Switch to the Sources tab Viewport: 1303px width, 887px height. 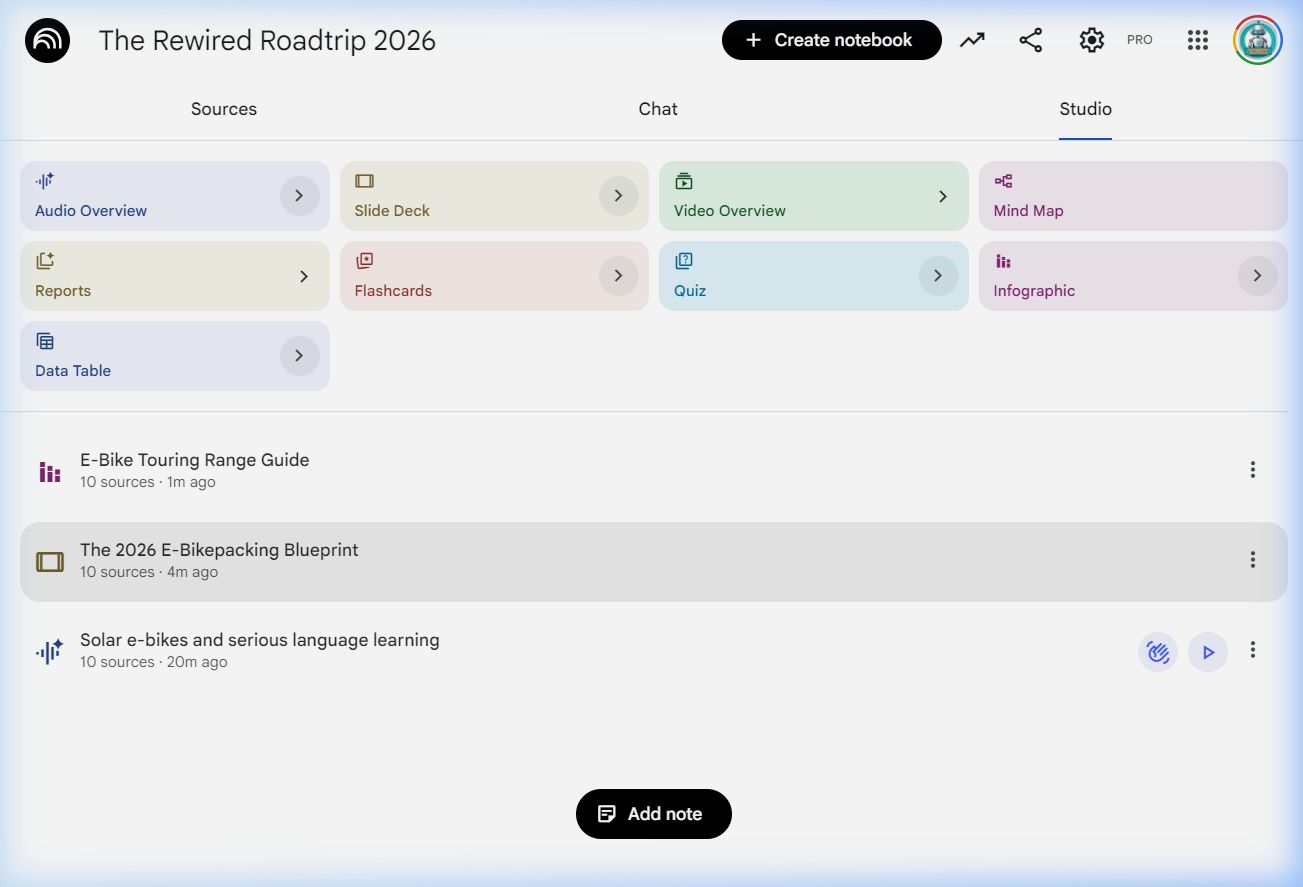pyautogui.click(x=224, y=109)
